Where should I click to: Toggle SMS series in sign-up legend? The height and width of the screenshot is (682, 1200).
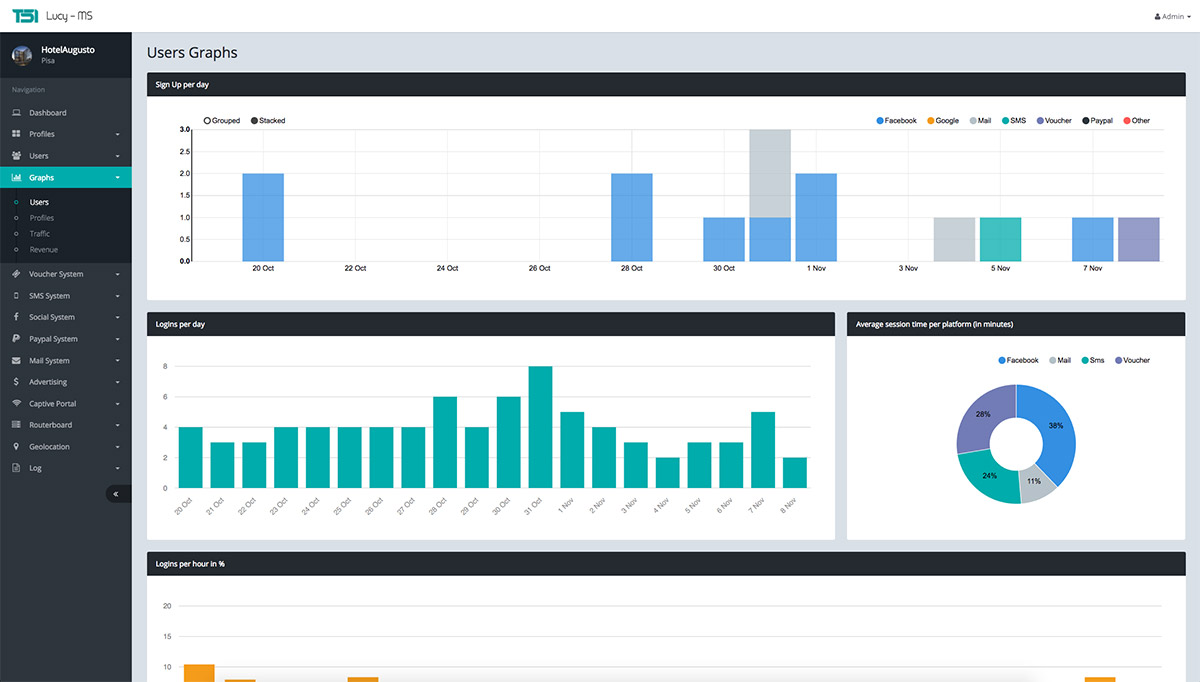pyautogui.click(x=1013, y=121)
